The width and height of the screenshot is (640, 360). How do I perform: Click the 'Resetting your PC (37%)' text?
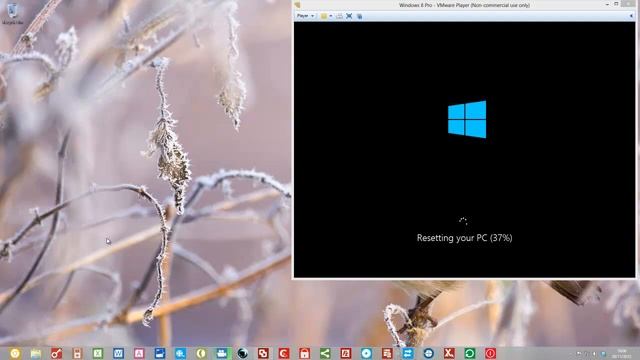point(464,238)
